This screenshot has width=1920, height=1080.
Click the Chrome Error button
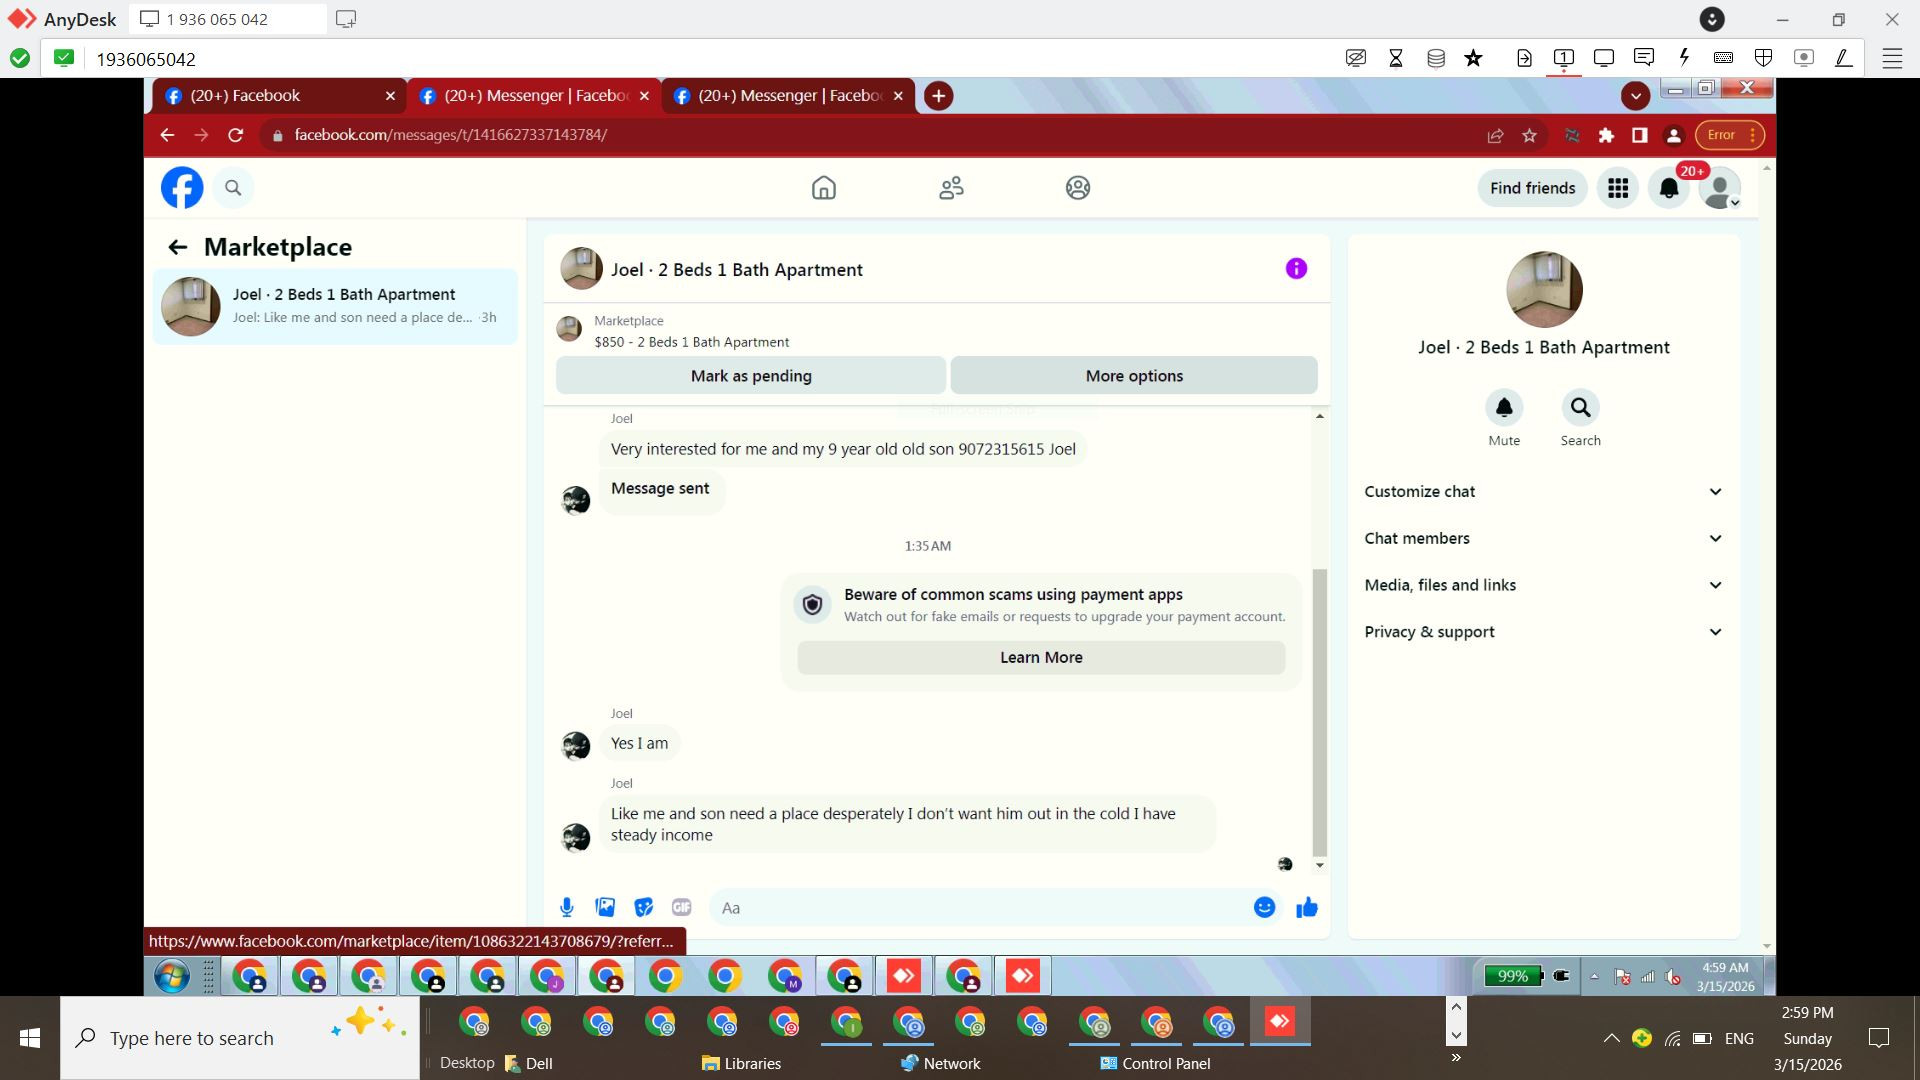1729,135
